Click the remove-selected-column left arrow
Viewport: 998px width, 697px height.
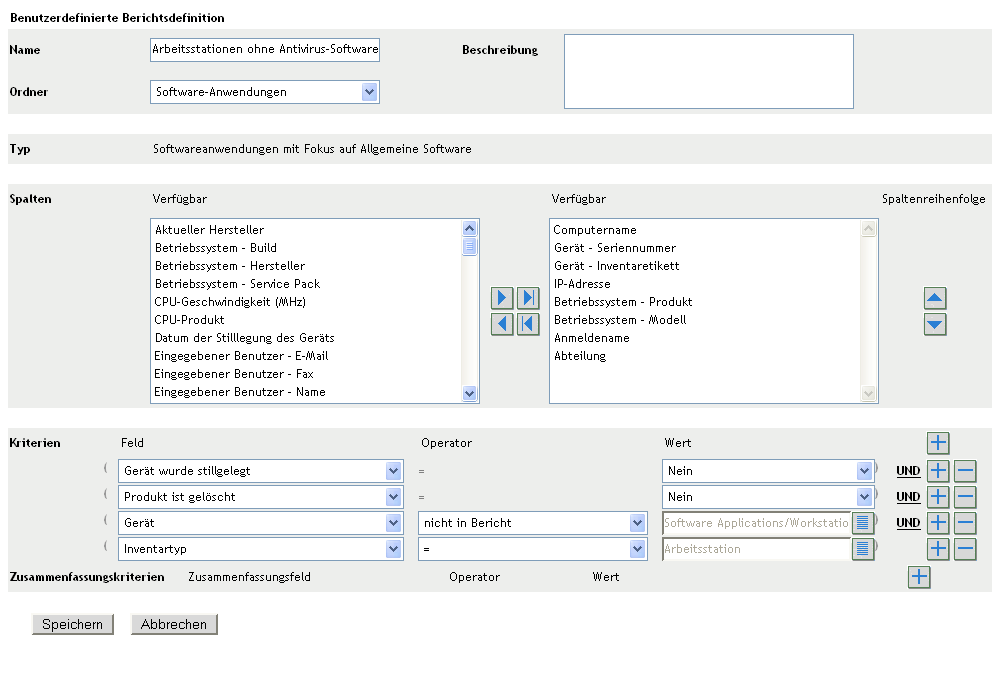point(503,324)
